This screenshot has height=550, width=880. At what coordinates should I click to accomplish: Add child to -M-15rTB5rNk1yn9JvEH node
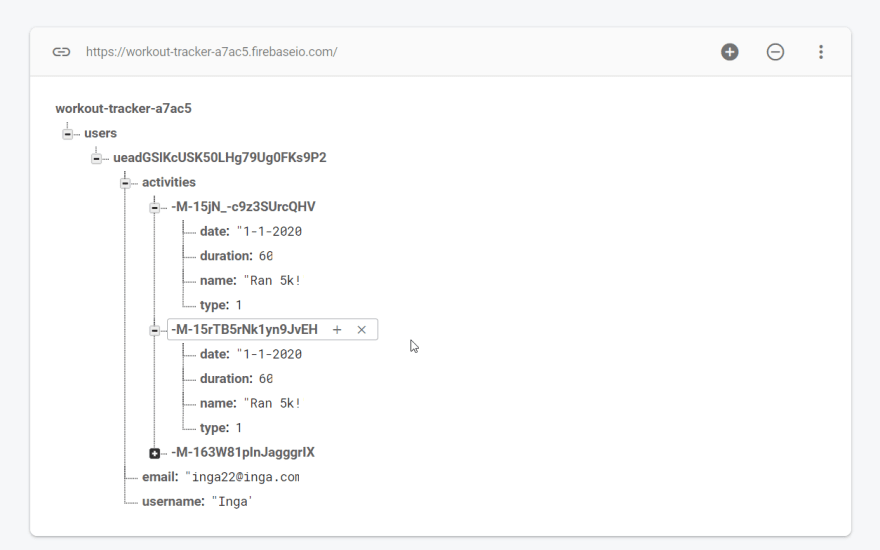(x=337, y=330)
